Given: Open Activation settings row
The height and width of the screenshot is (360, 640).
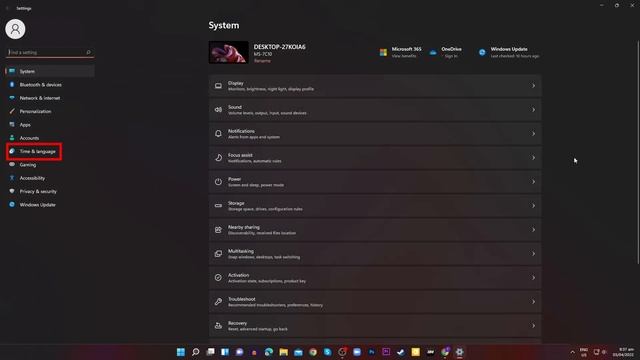Looking at the screenshot, I should point(375,278).
